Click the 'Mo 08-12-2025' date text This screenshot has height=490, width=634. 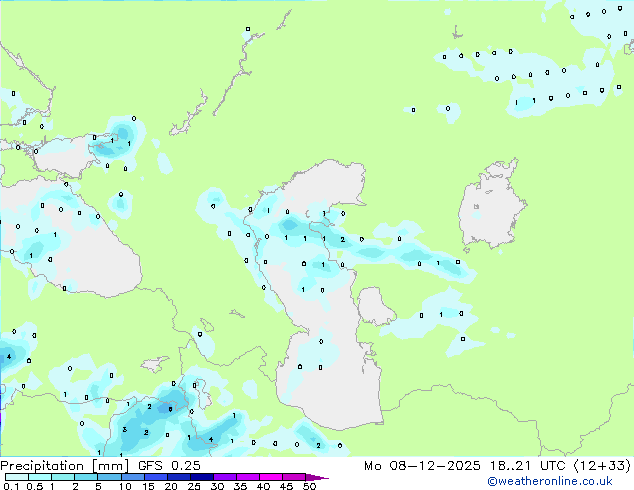pyautogui.click(x=422, y=466)
